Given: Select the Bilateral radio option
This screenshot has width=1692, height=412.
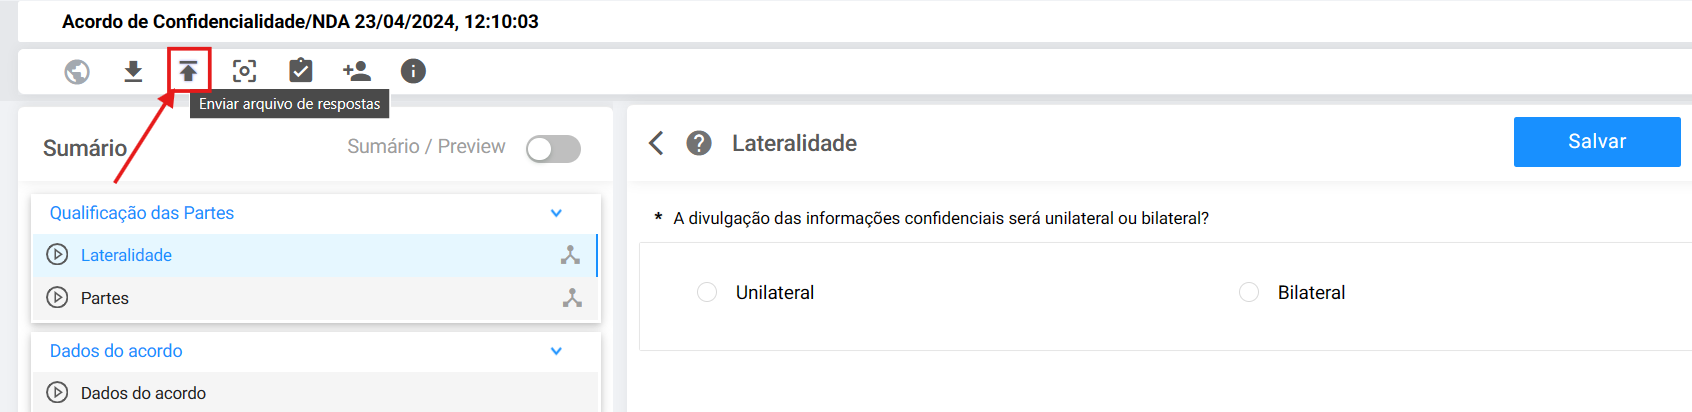Looking at the screenshot, I should pyautogui.click(x=1249, y=292).
